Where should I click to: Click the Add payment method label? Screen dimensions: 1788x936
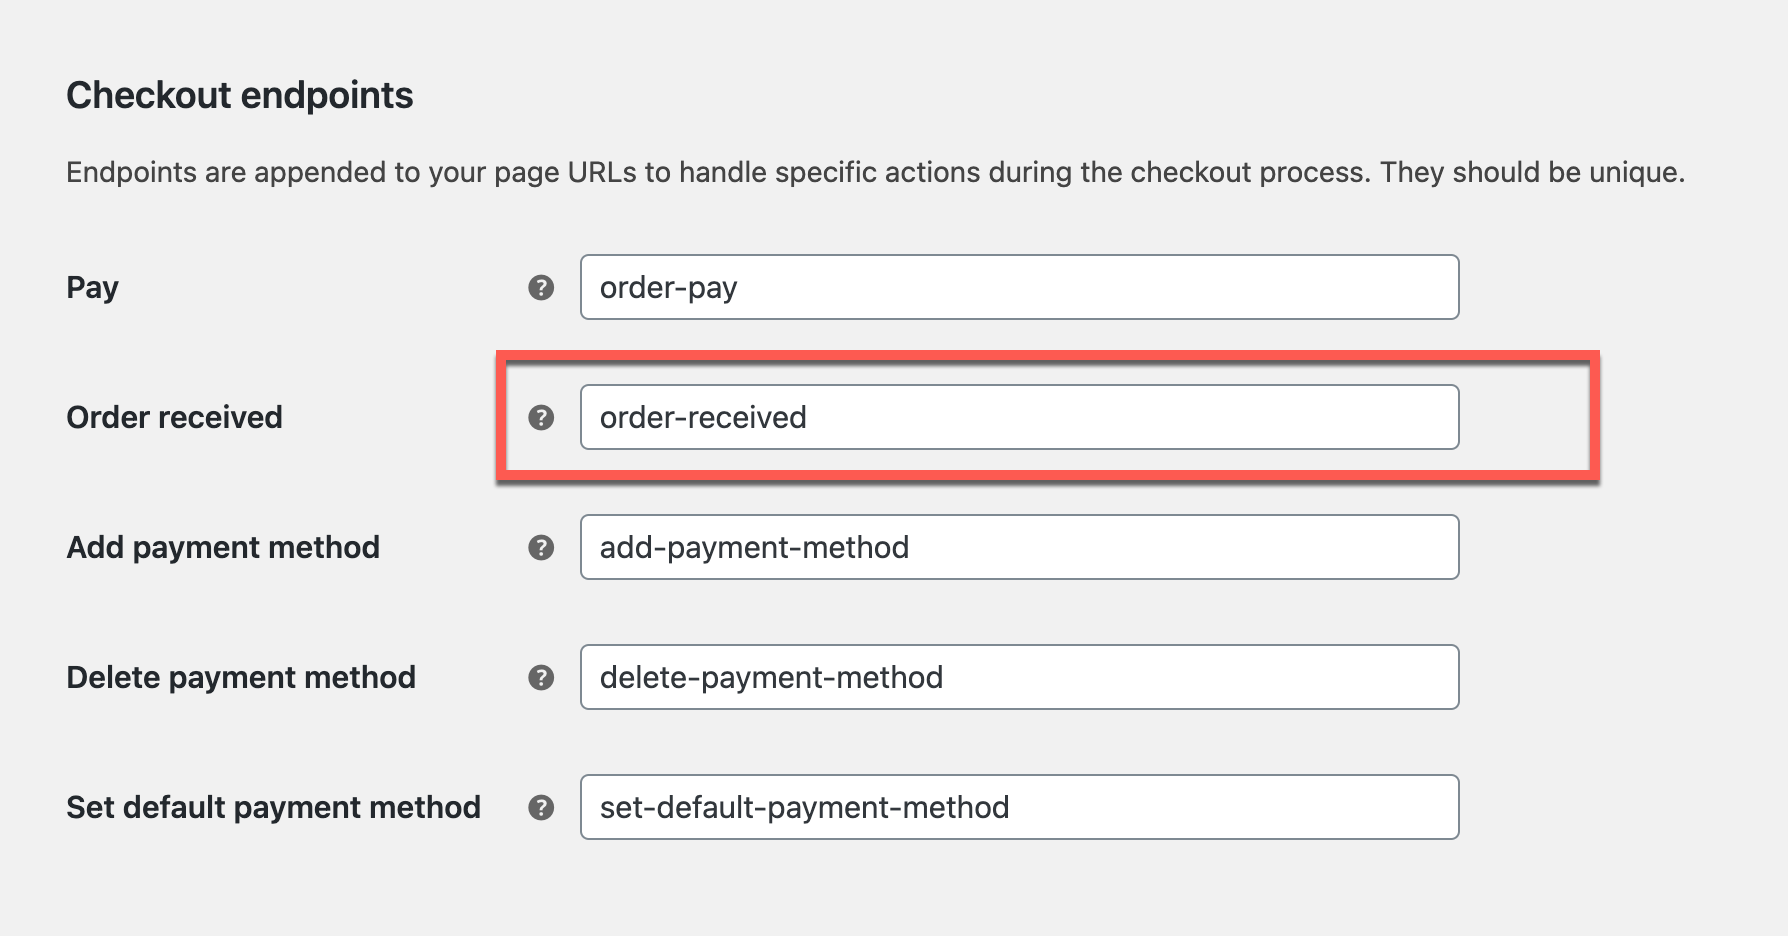[223, 548]
